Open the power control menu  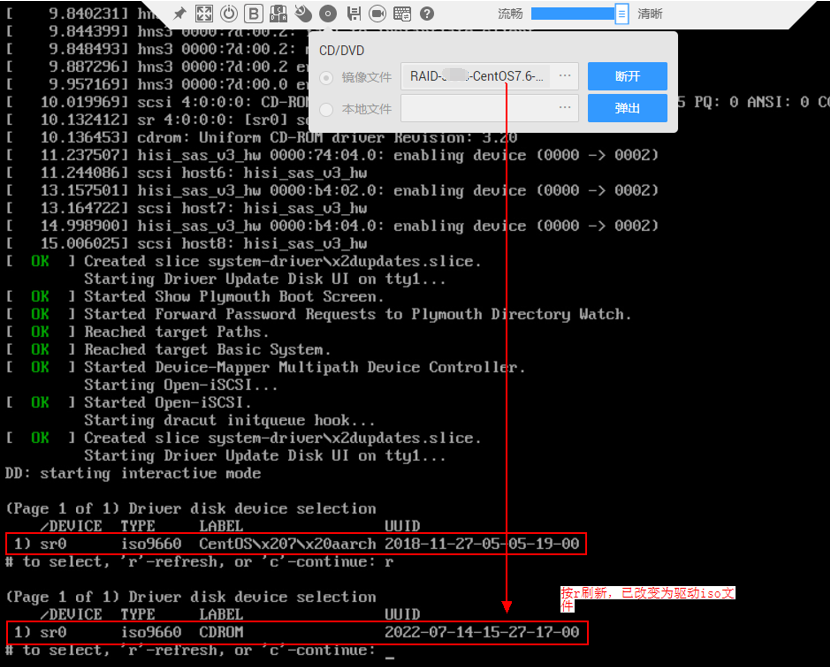(229, 14)
